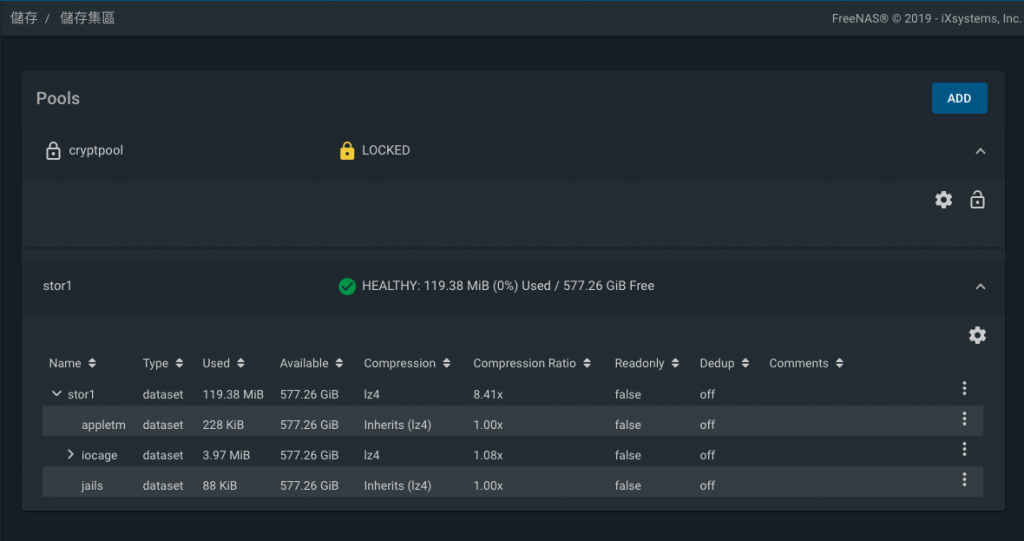This screenshot has width=1024, height=541.
Task: Click the yellow LOCKED padlock icon
Action: pyautogui.click(x=347, y=151)
